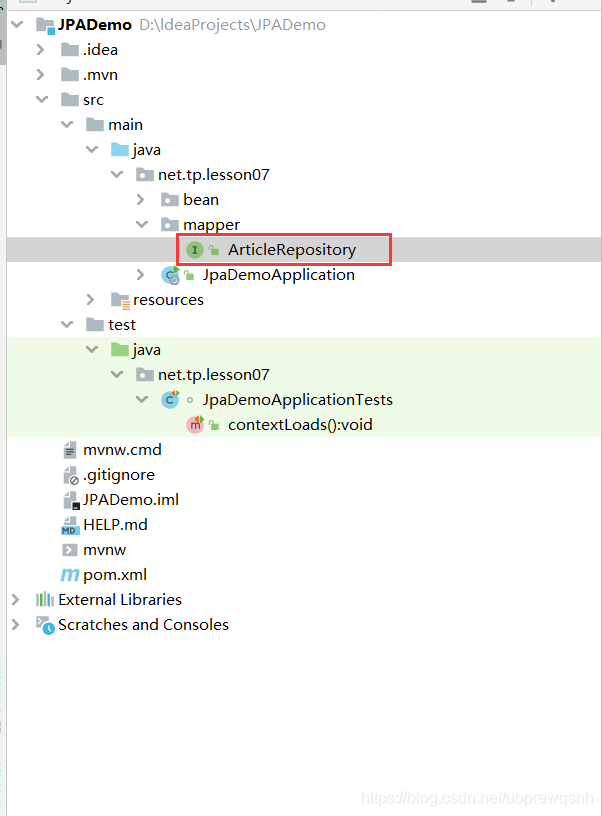Expand the .mvn folder
602x816 pixels.
click(x=41, y=74)
